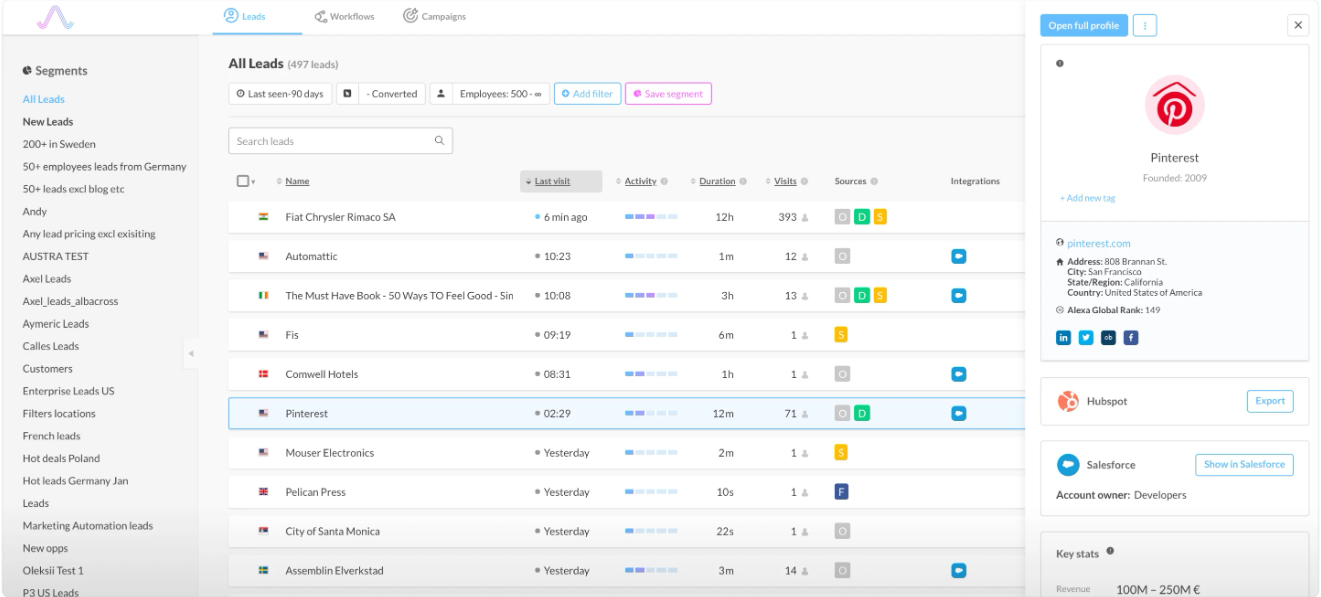Click yellow S source badge in Mouser Electronics row
The image size is (1321, 597).
click(842, 453)
